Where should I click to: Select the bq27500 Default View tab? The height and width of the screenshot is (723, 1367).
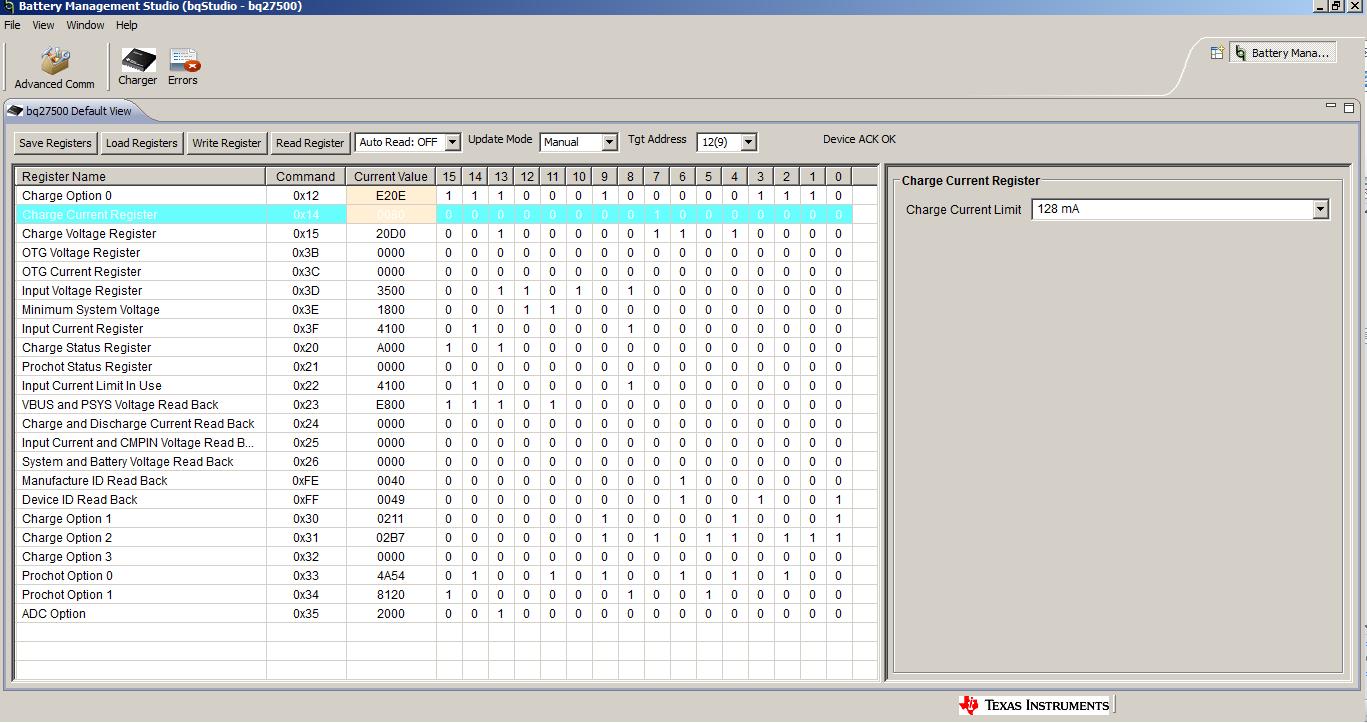point(78,112)
